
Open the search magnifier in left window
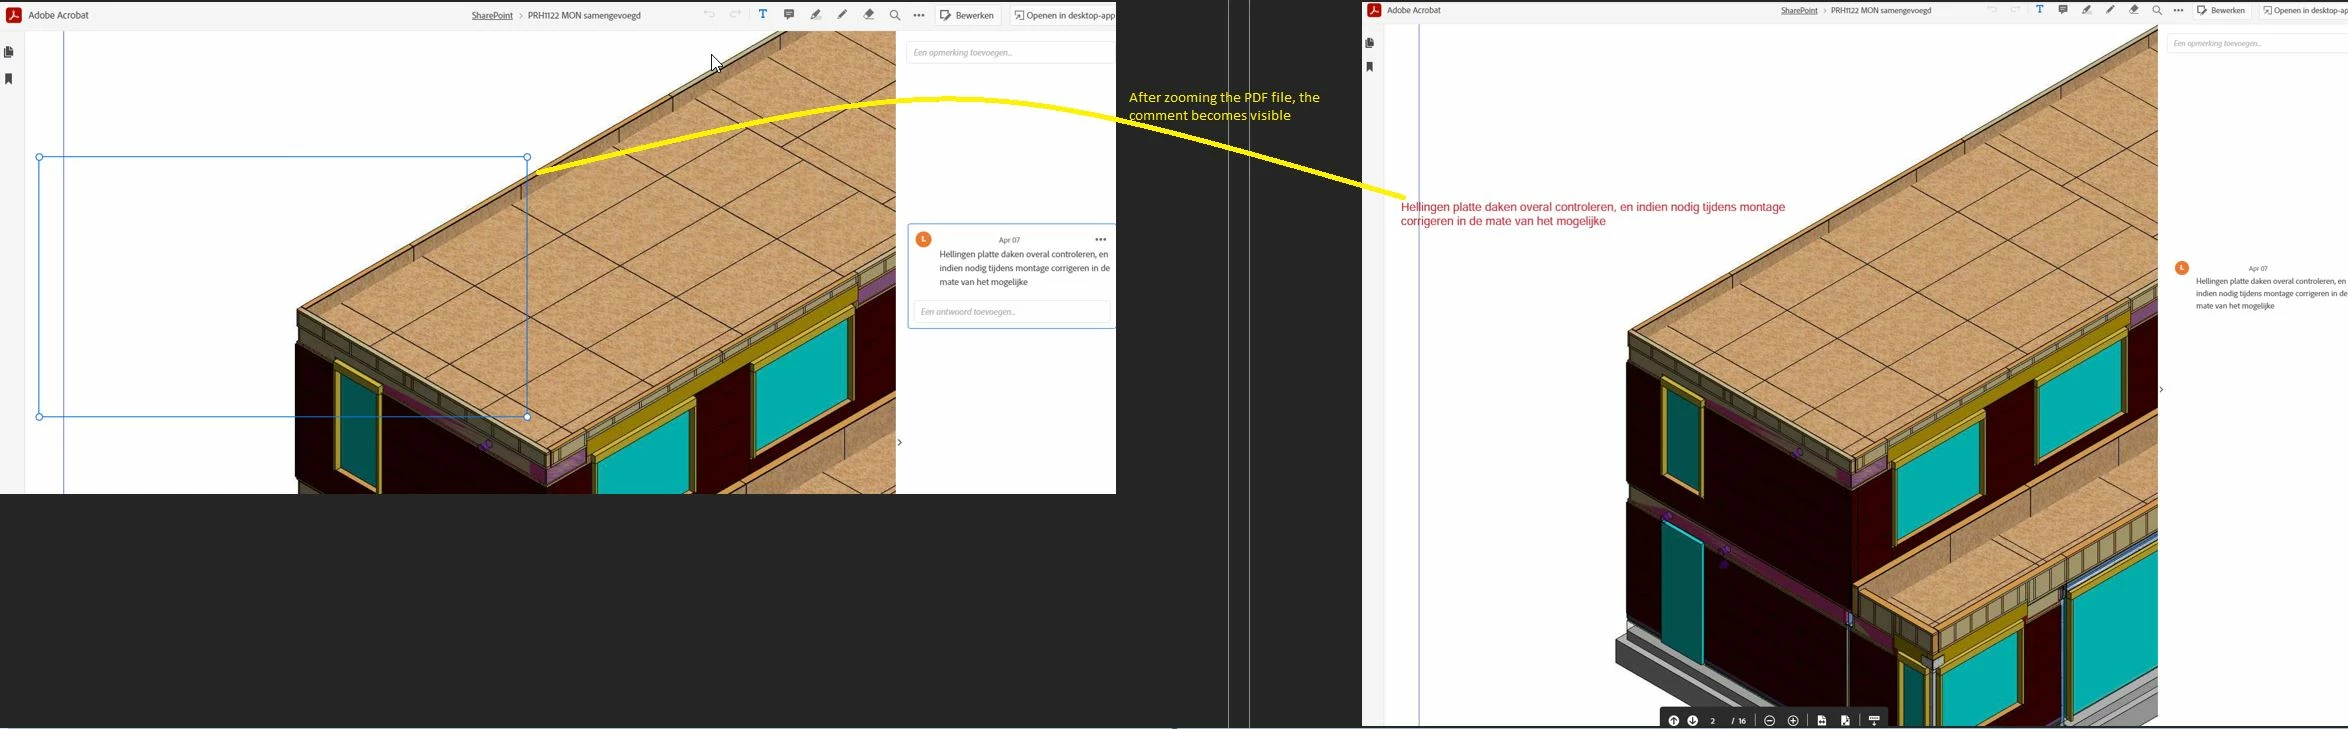(x=895, y=15)
